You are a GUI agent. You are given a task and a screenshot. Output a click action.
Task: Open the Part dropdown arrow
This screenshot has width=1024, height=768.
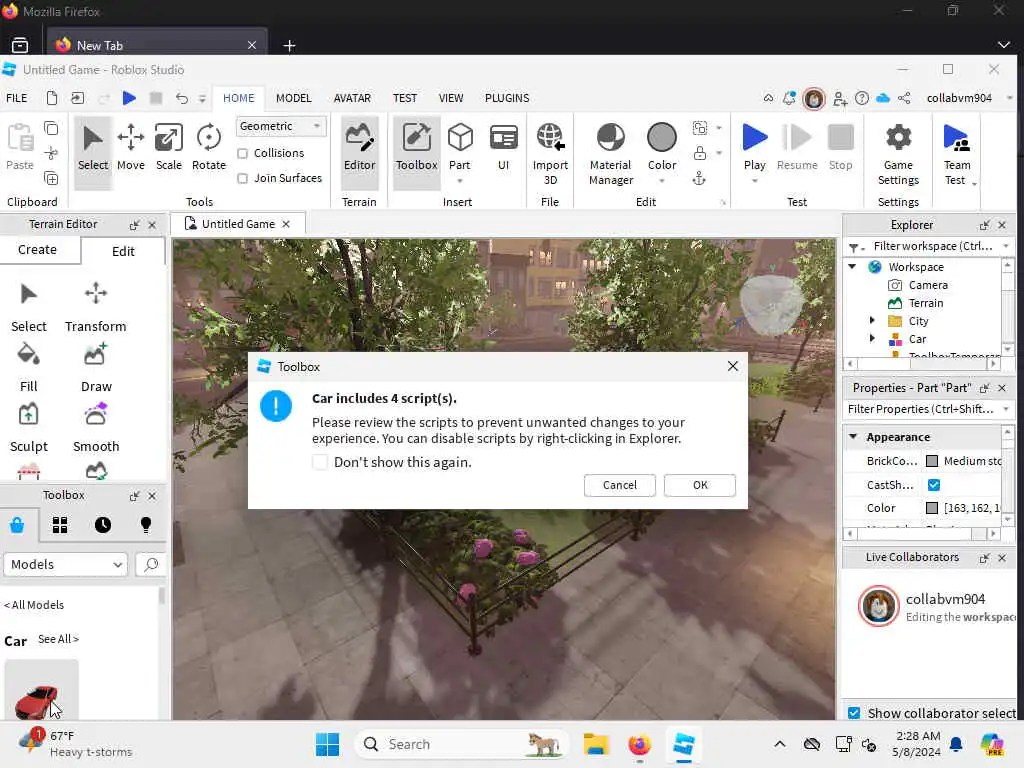pyautogui.click(x=460, y=181)
